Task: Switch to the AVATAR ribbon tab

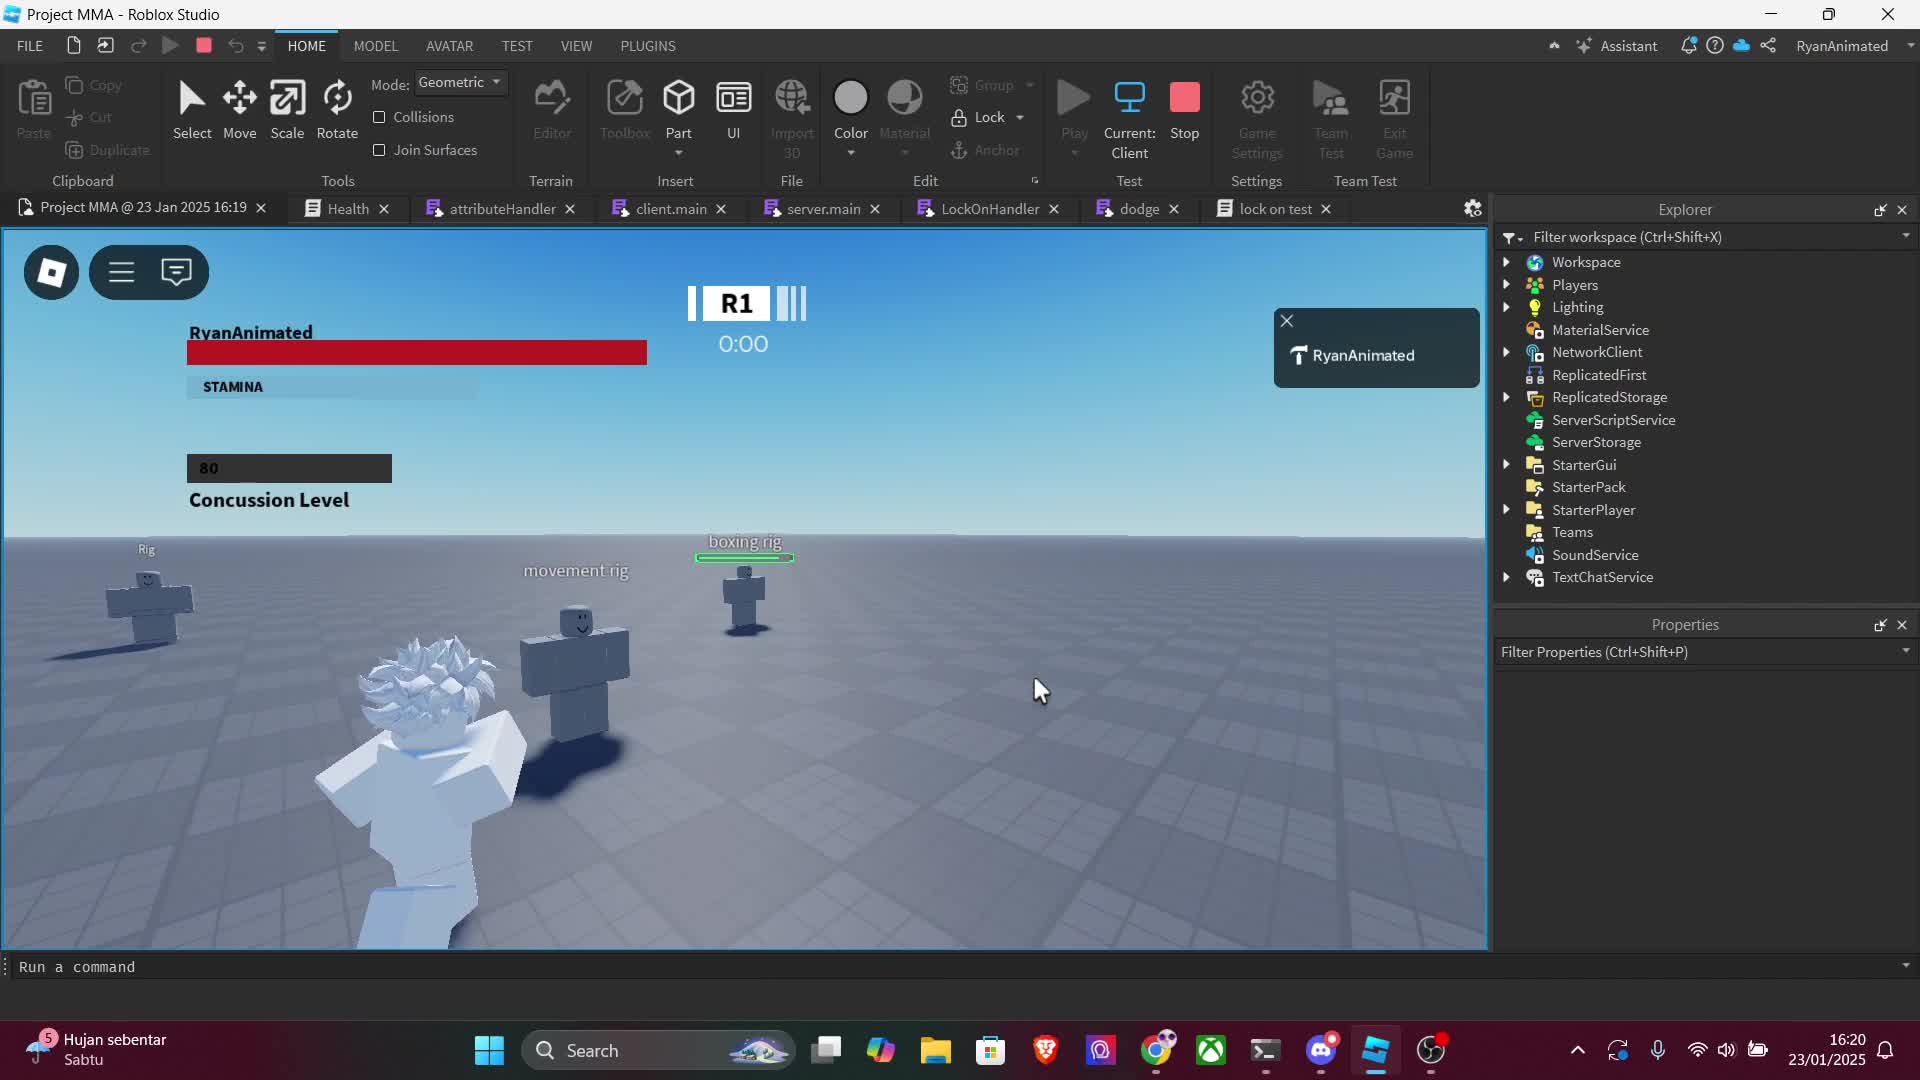Action: click(x=449, y=46)
